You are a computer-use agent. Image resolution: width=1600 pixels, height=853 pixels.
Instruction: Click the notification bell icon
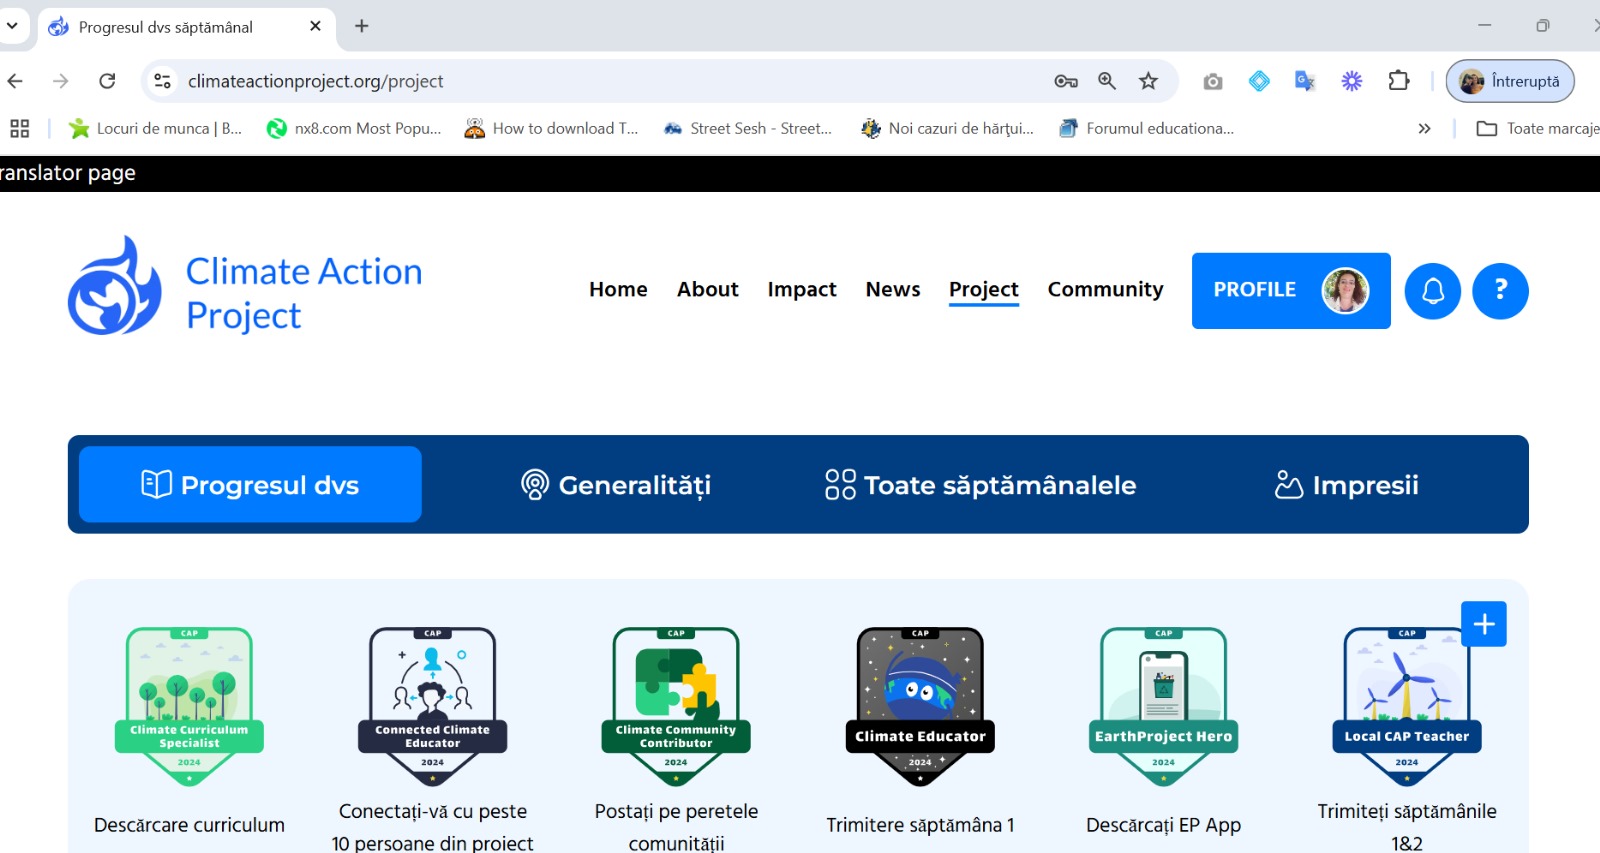click(1432, 291)
